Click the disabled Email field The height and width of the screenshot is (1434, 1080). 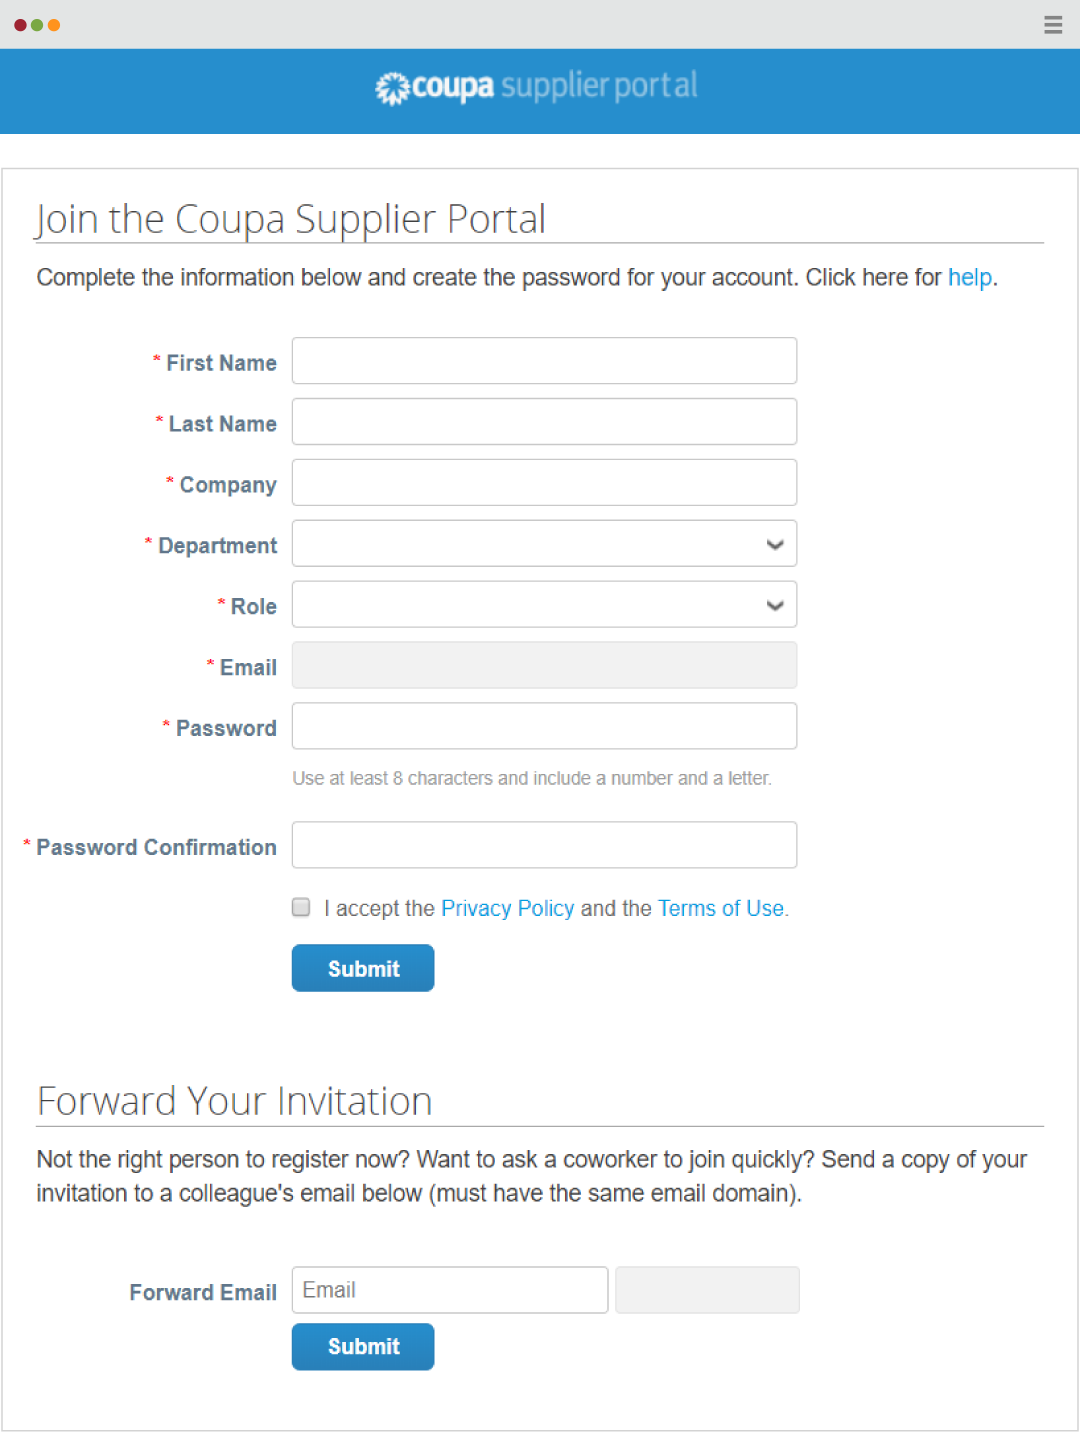click(543, 665)
